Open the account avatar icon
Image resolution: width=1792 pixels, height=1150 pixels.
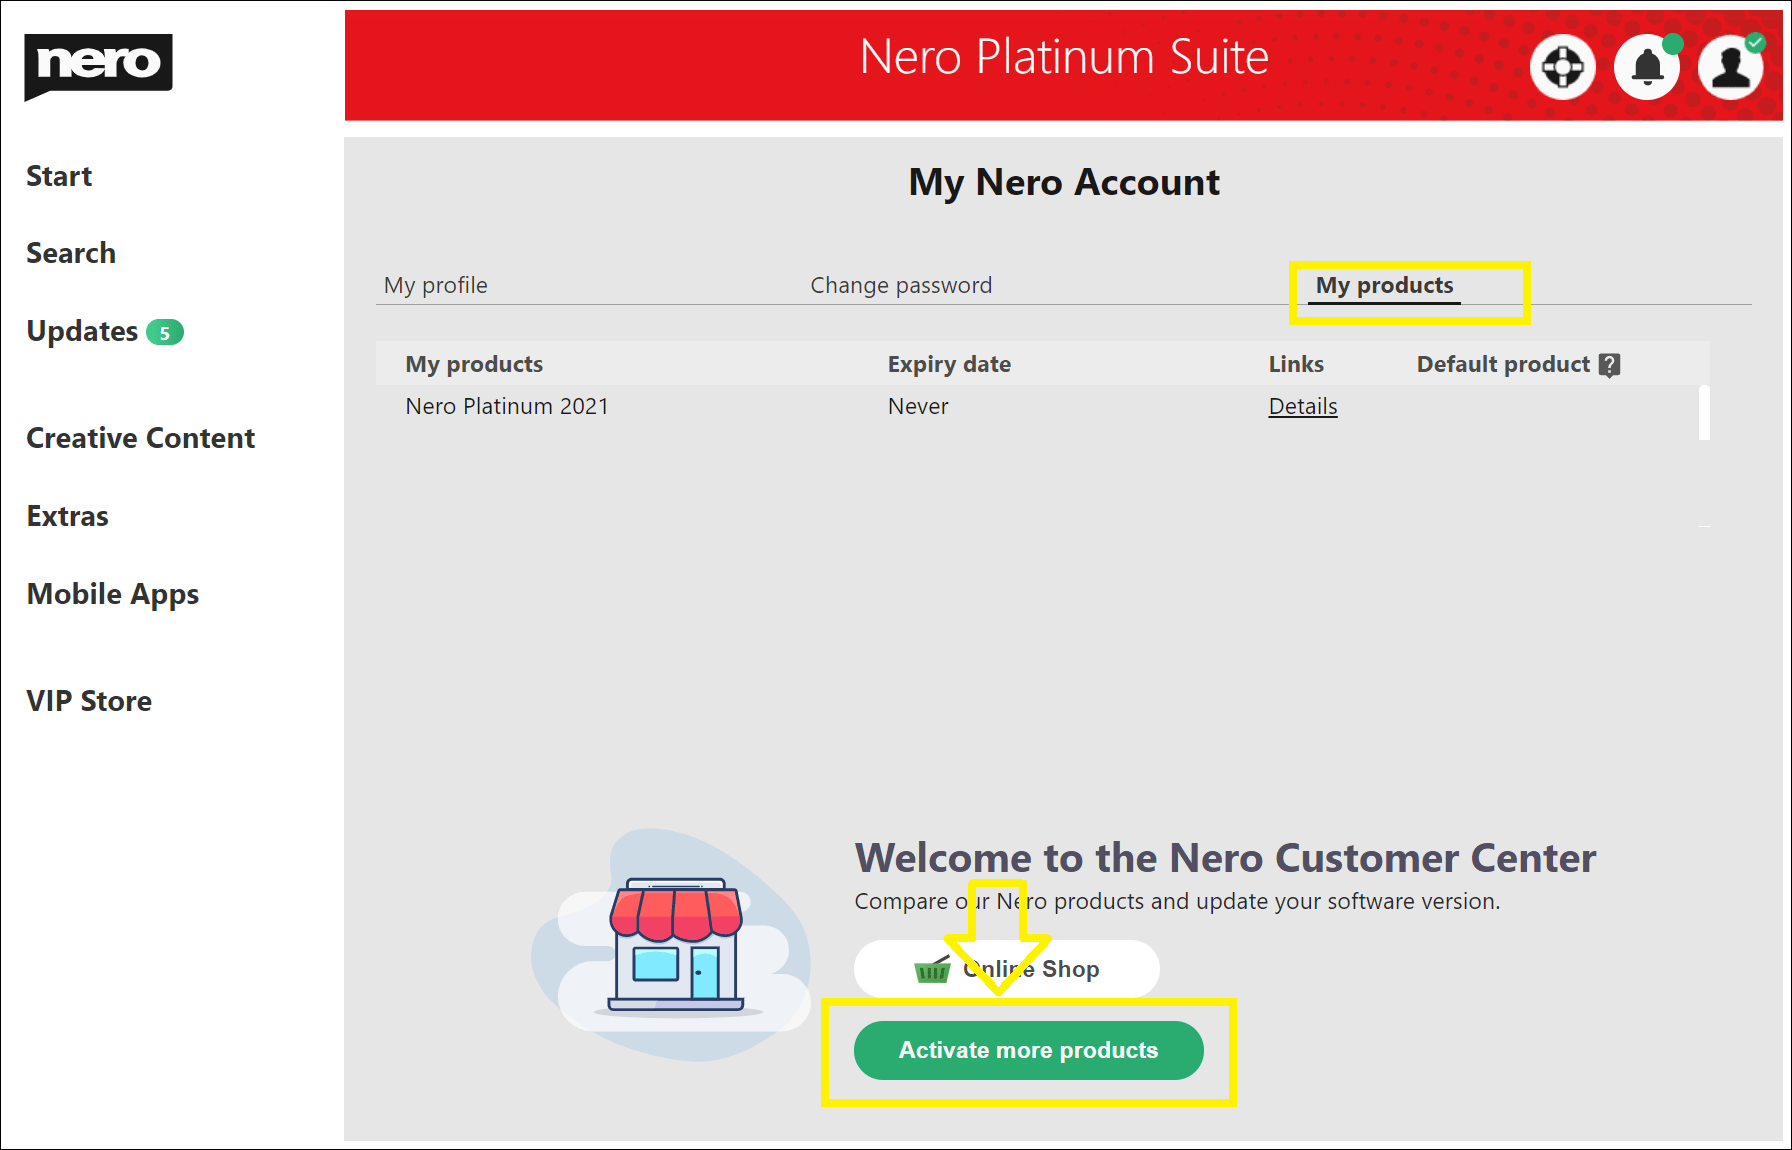coord(1729,65)
